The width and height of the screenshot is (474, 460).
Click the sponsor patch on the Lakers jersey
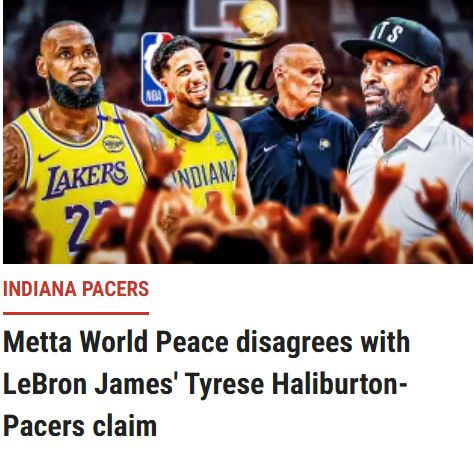pyautogui.click(x=113, y=144)
